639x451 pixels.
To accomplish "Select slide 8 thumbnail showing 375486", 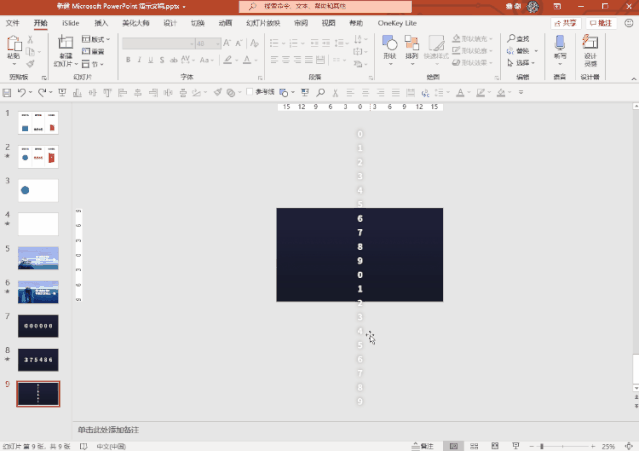I will pos(38,360).
